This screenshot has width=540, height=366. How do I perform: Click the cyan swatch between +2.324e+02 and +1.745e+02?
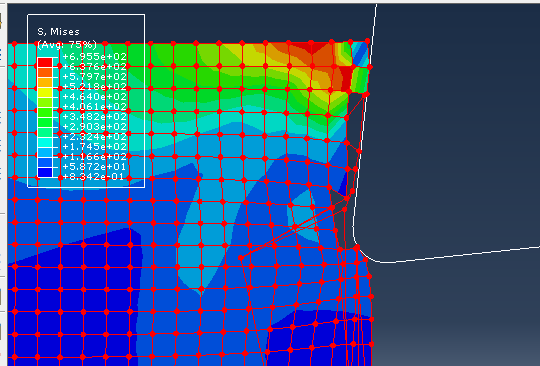click(x=45, y=142)
